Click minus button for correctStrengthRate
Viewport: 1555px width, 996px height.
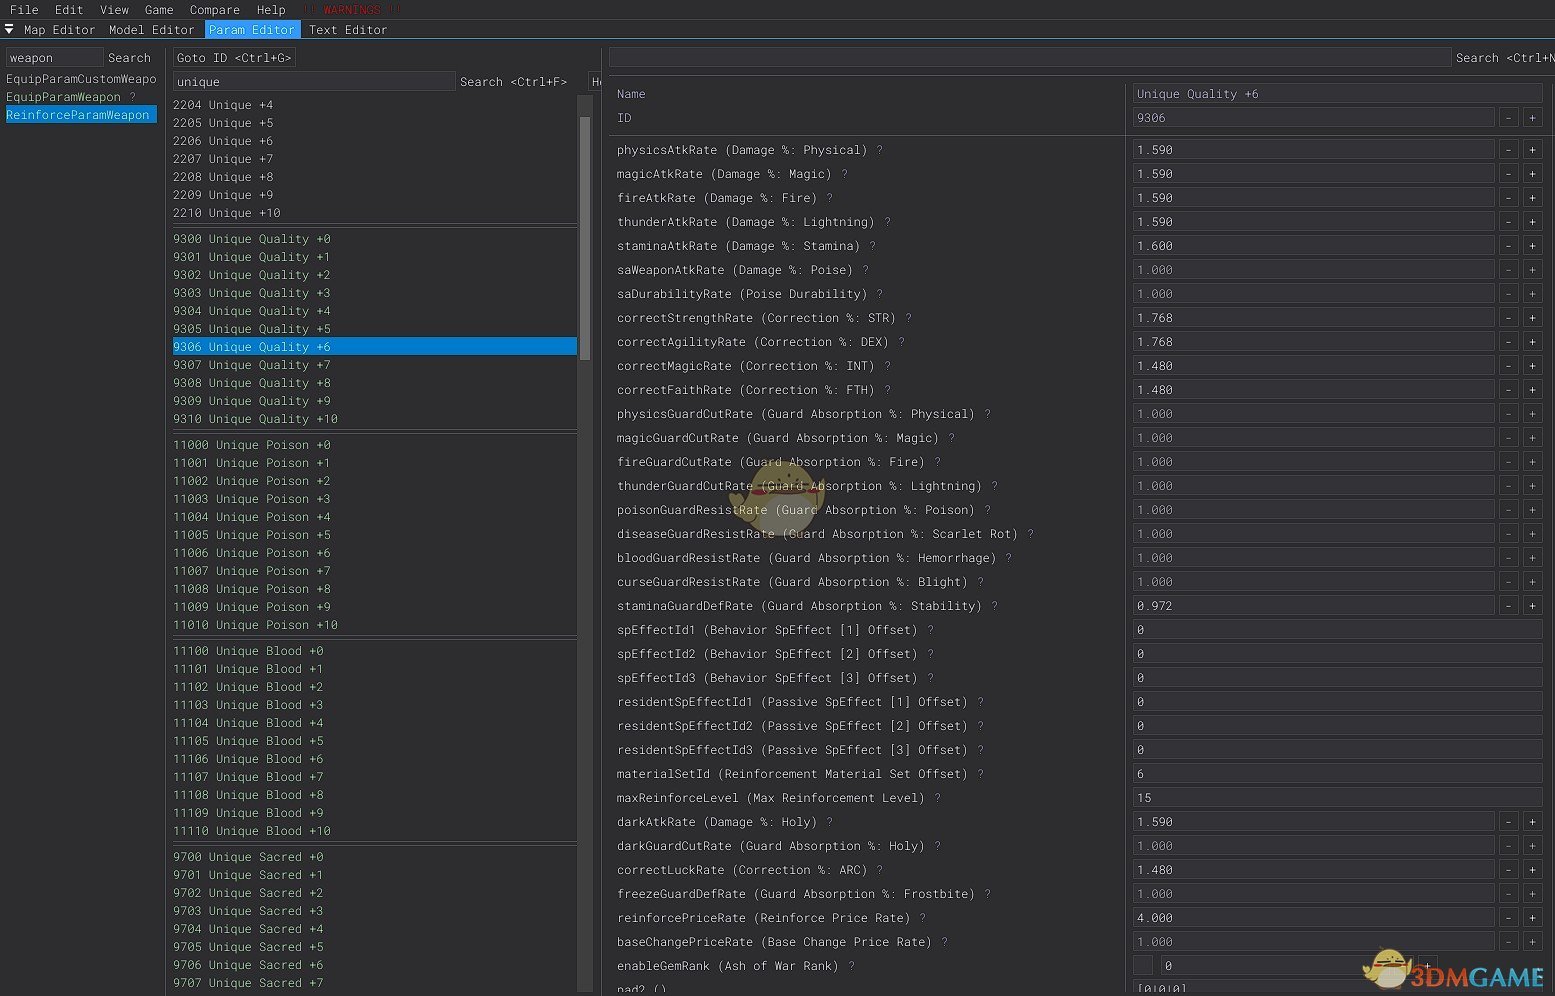coord(1508,318)
